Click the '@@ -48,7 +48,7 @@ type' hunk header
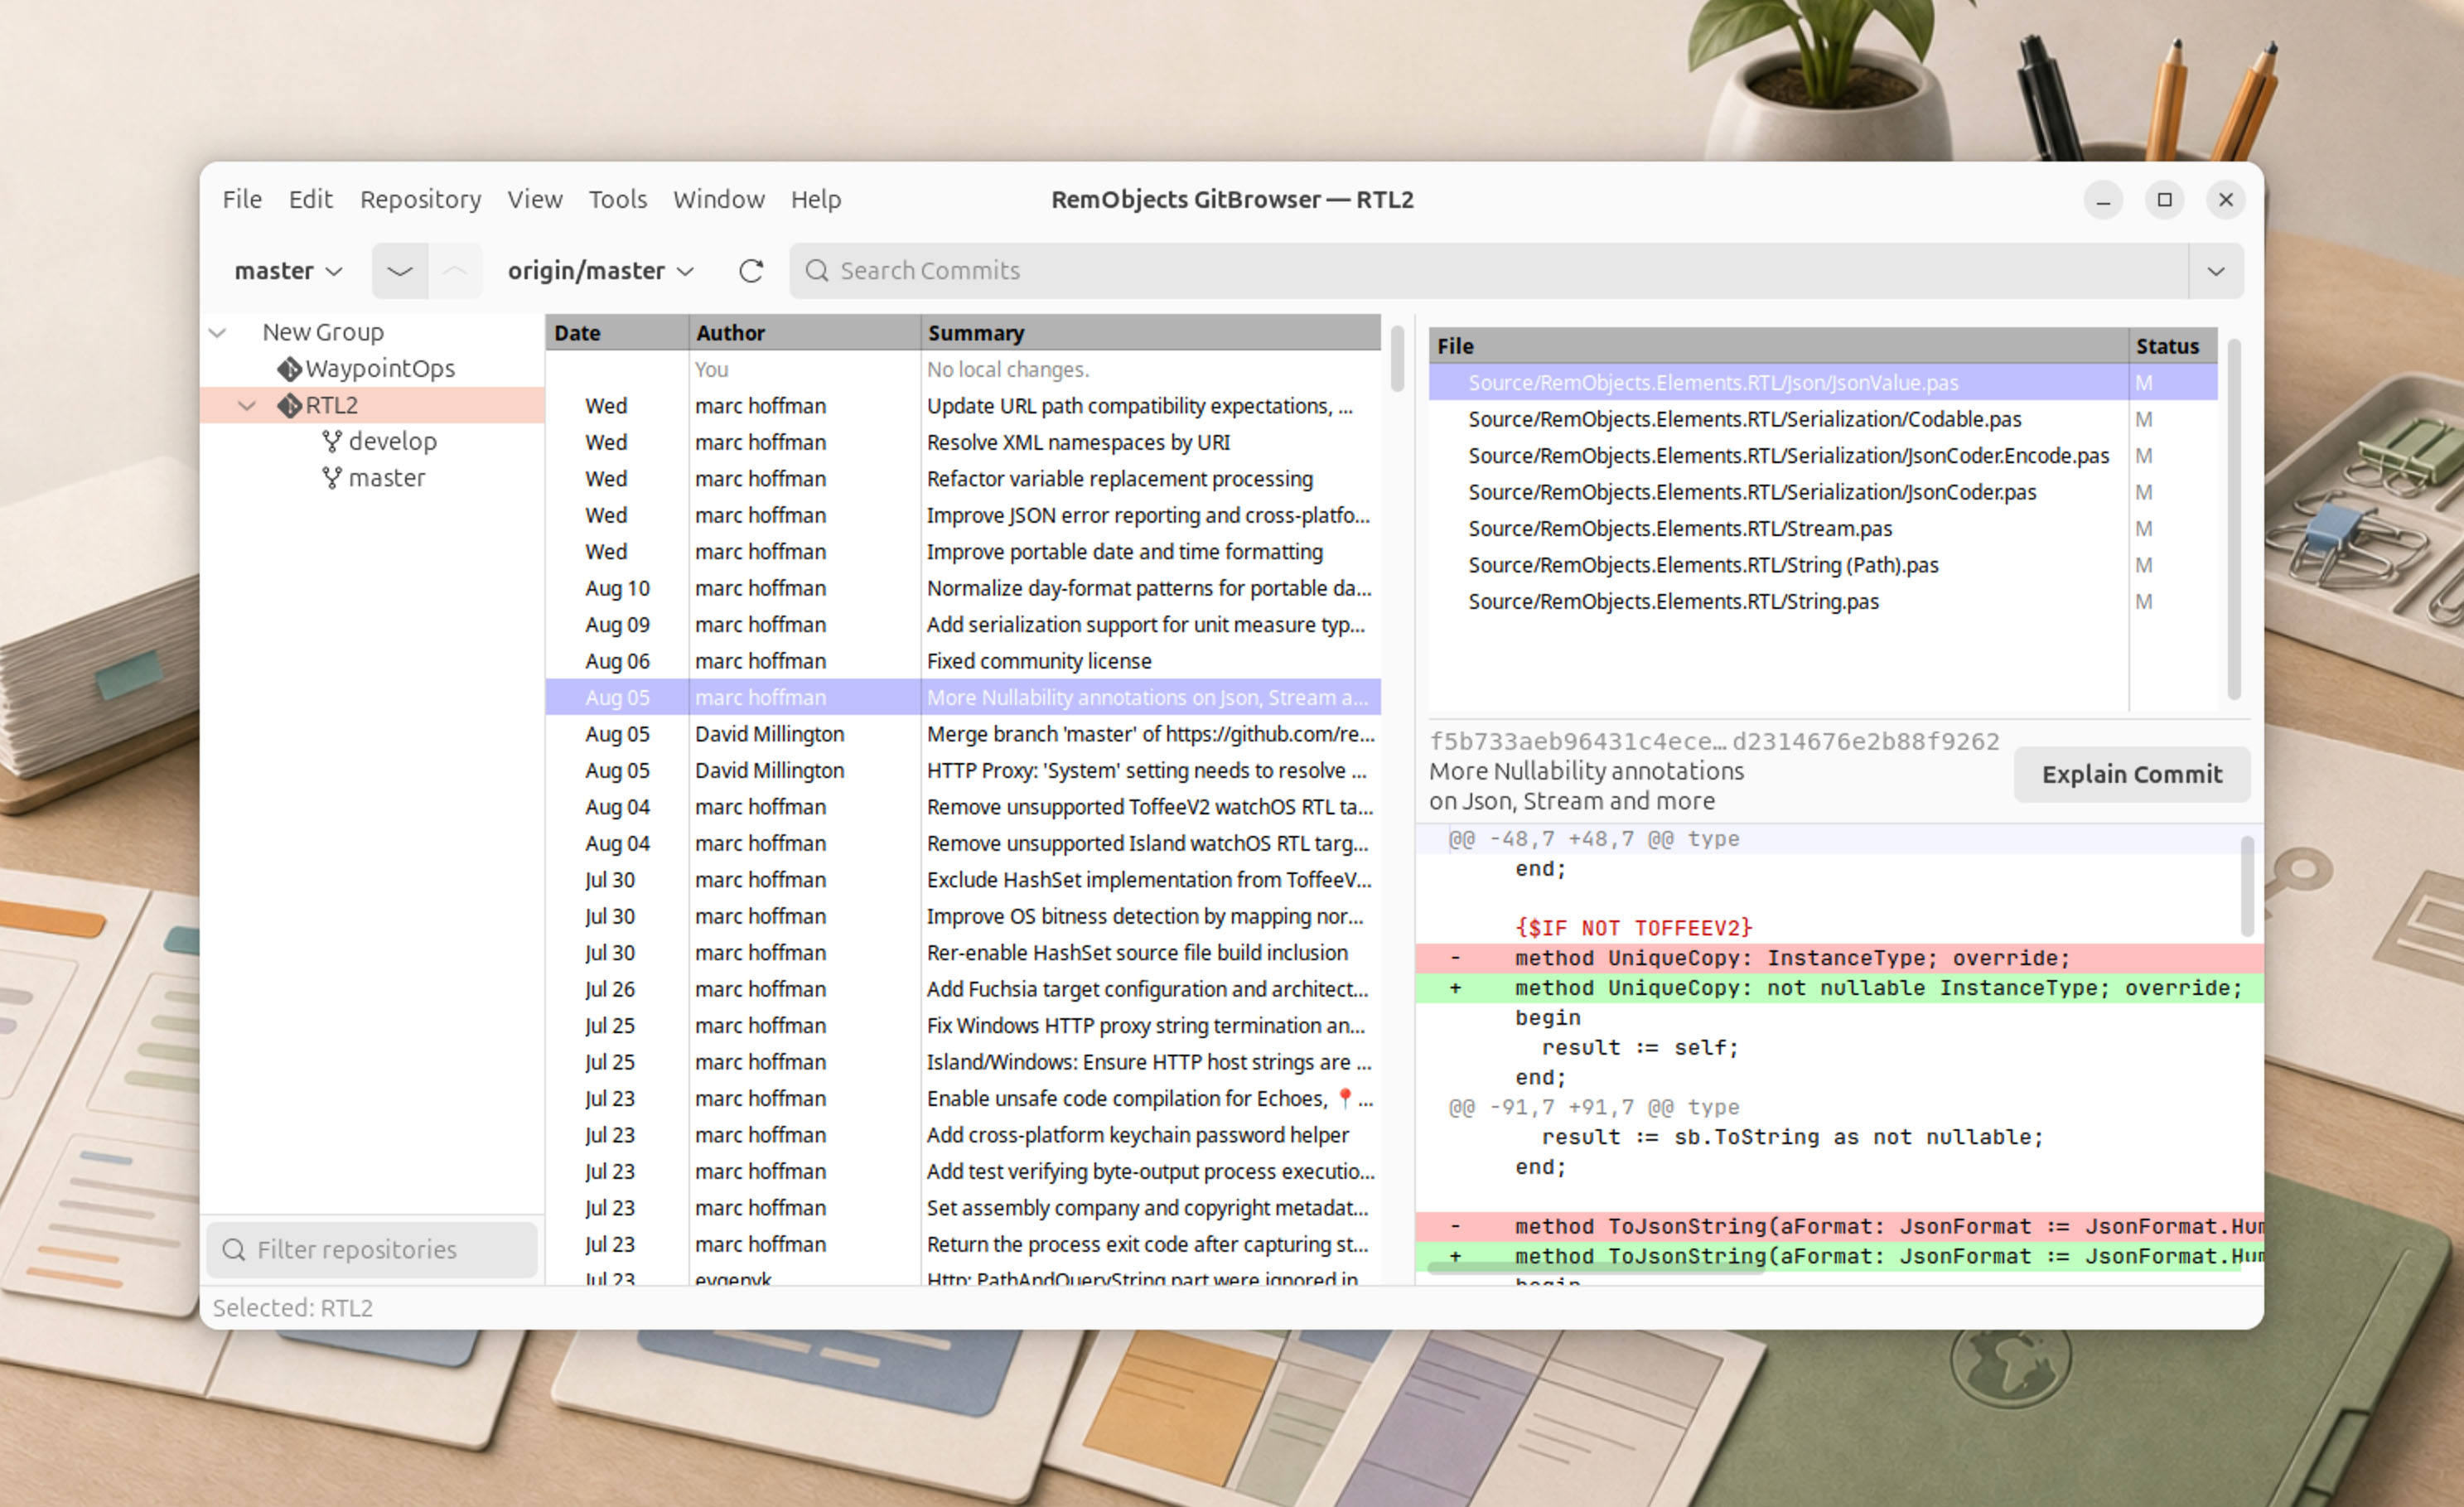 [1594, 839]
